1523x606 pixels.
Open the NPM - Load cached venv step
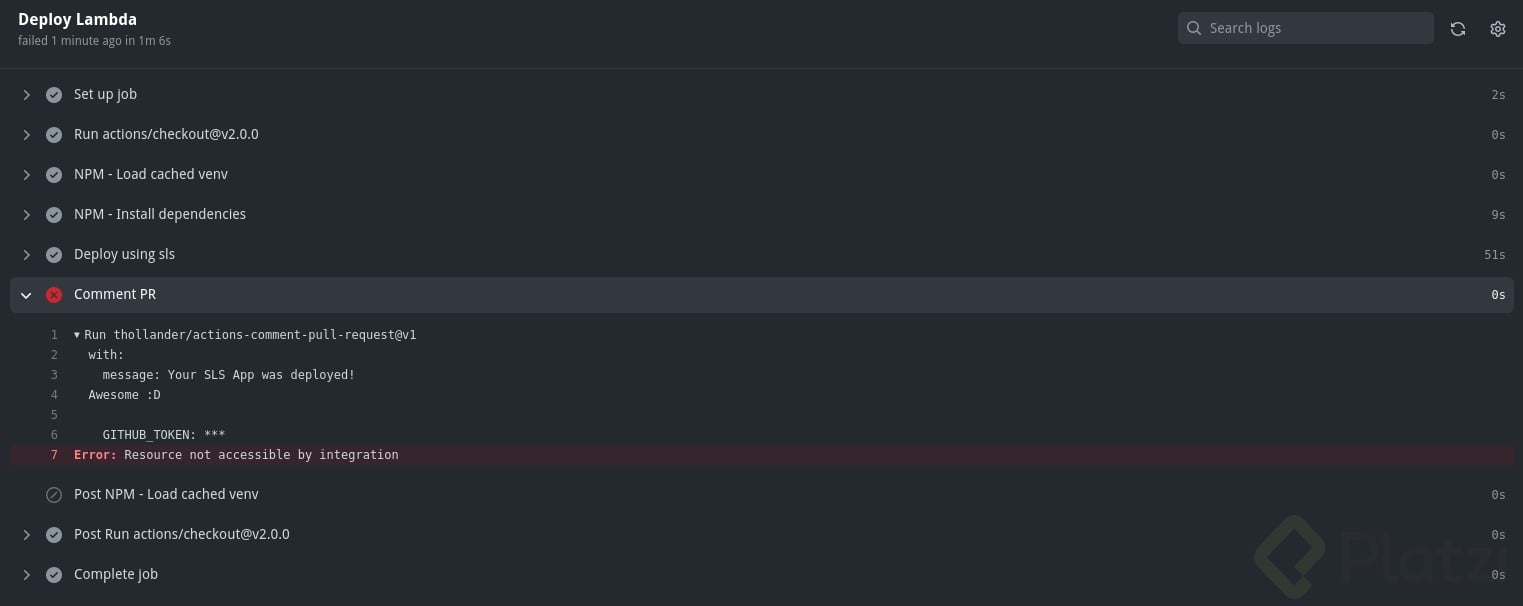[150, 174]
